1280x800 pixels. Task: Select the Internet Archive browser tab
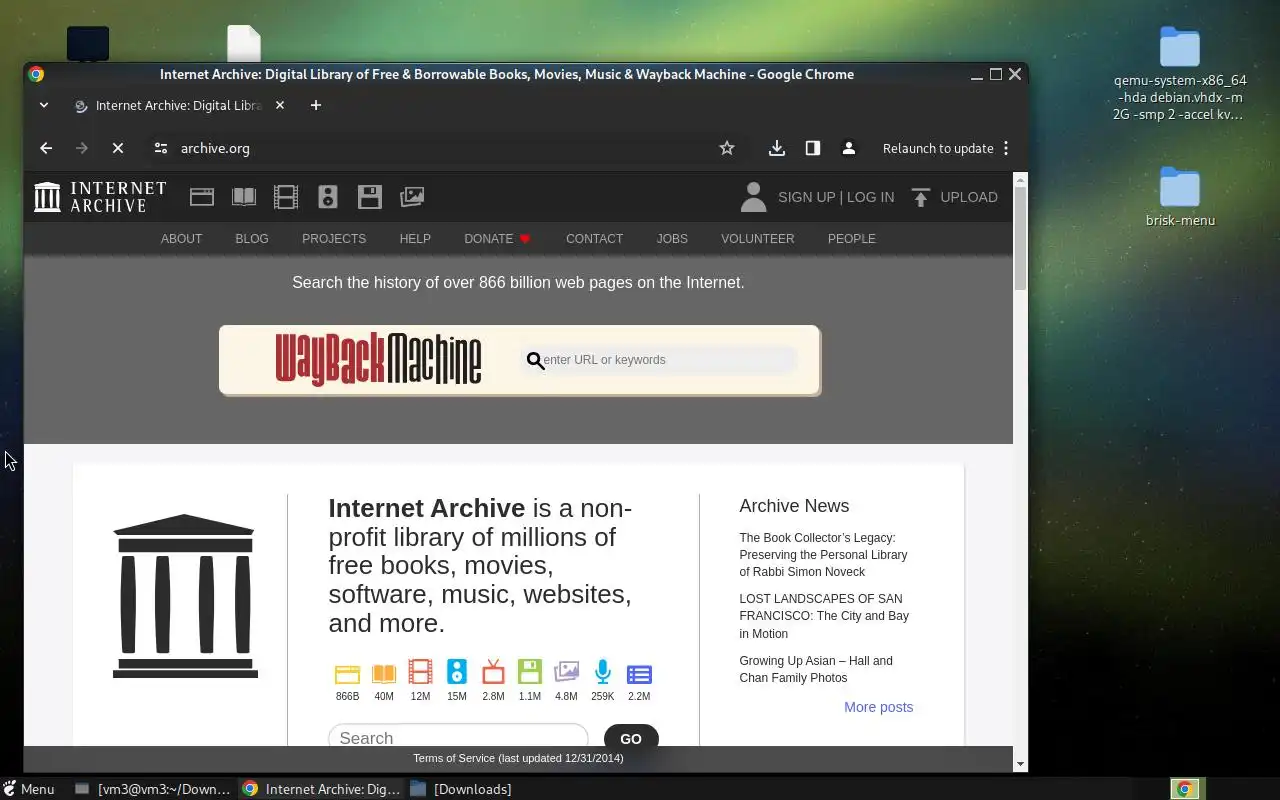(179, 105)
